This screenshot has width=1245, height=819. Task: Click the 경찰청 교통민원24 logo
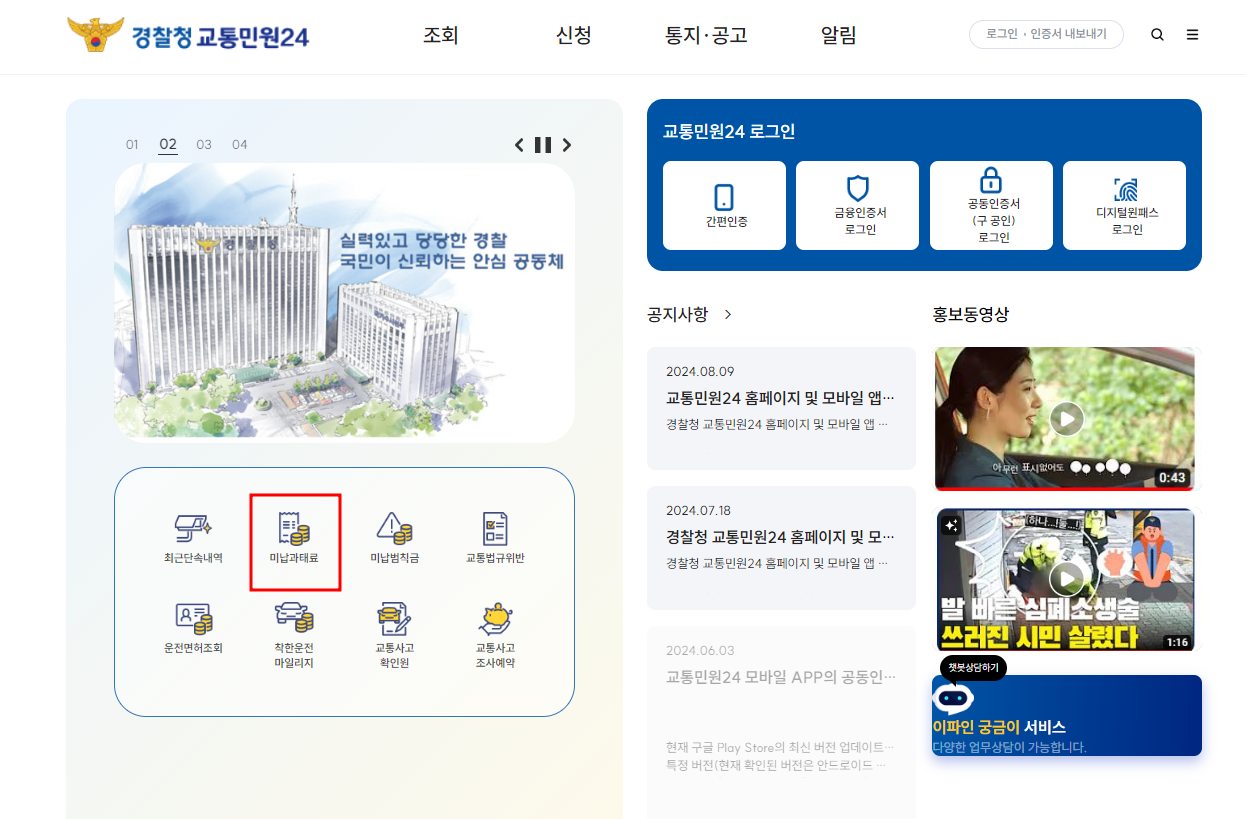click(188, 36)
